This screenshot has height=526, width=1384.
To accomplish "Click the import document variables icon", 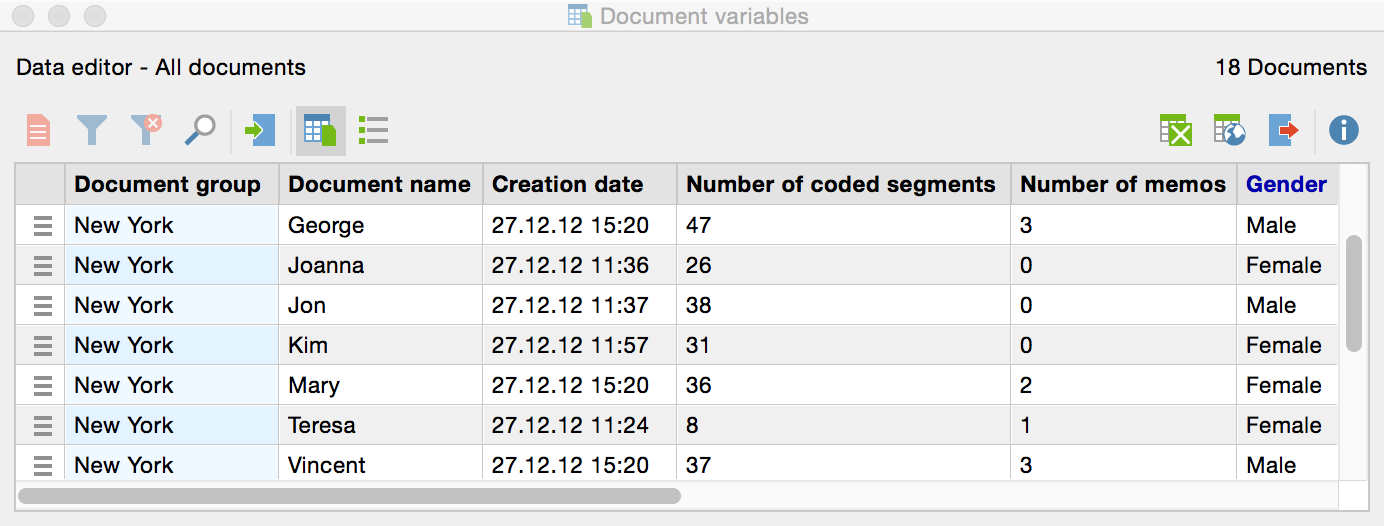I will click(x=260, y=130).
